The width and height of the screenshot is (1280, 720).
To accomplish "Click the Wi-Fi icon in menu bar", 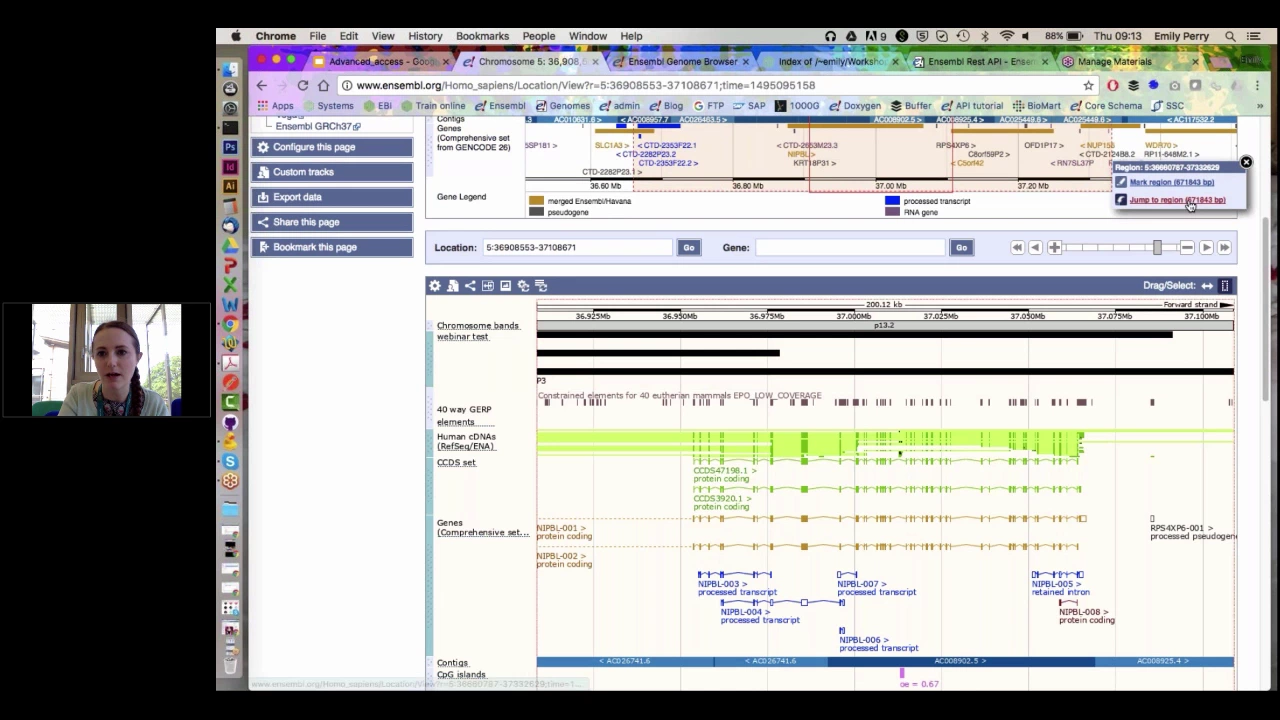I will (1007, 36).
